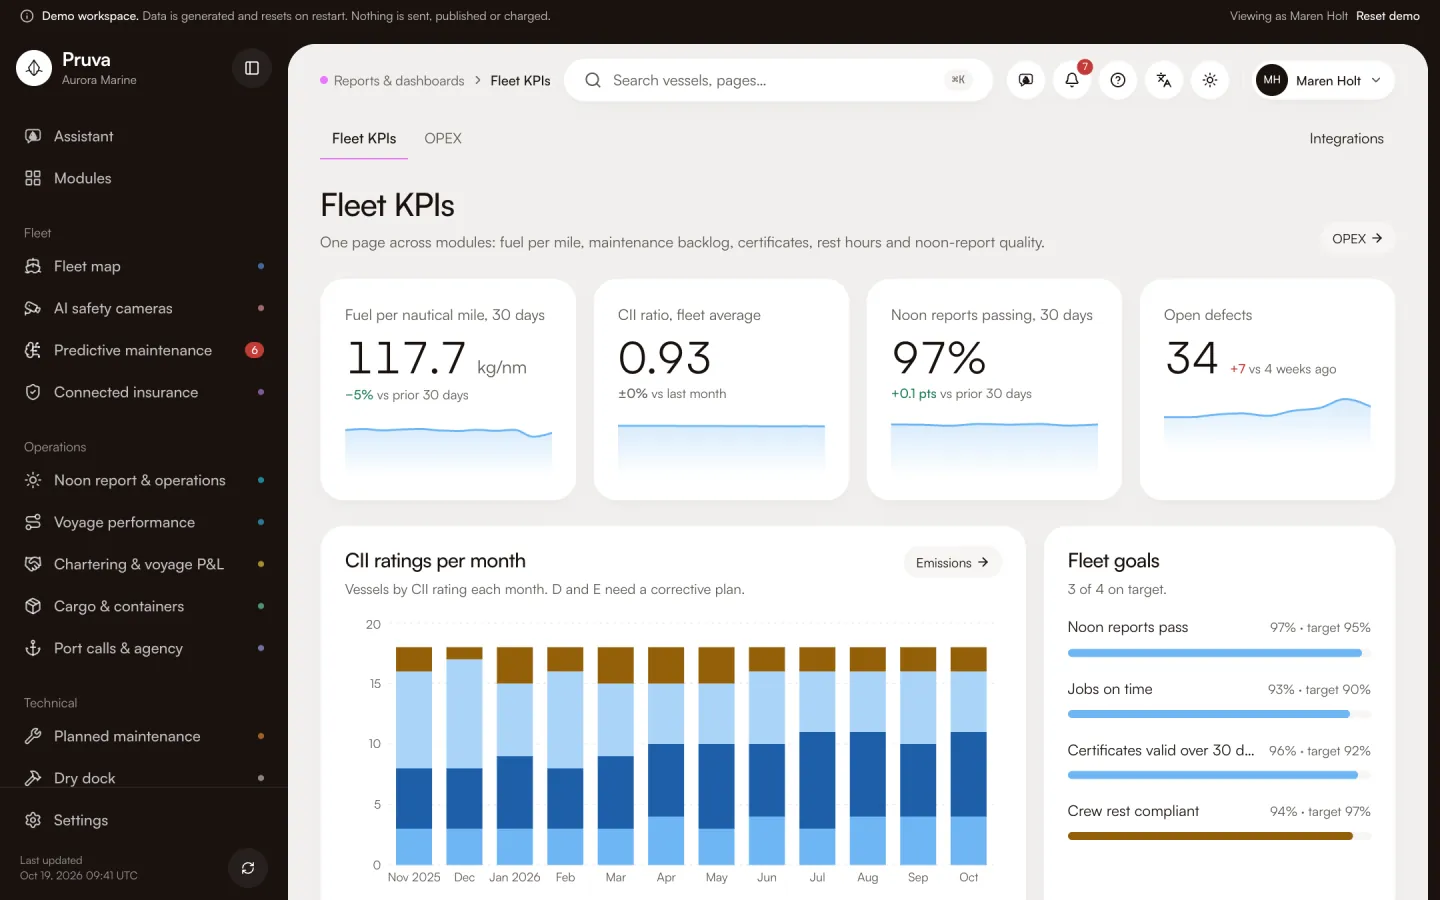Open Planned maintenance in the sidebar
Viewport: 1440px width, 900px height.
144,736
